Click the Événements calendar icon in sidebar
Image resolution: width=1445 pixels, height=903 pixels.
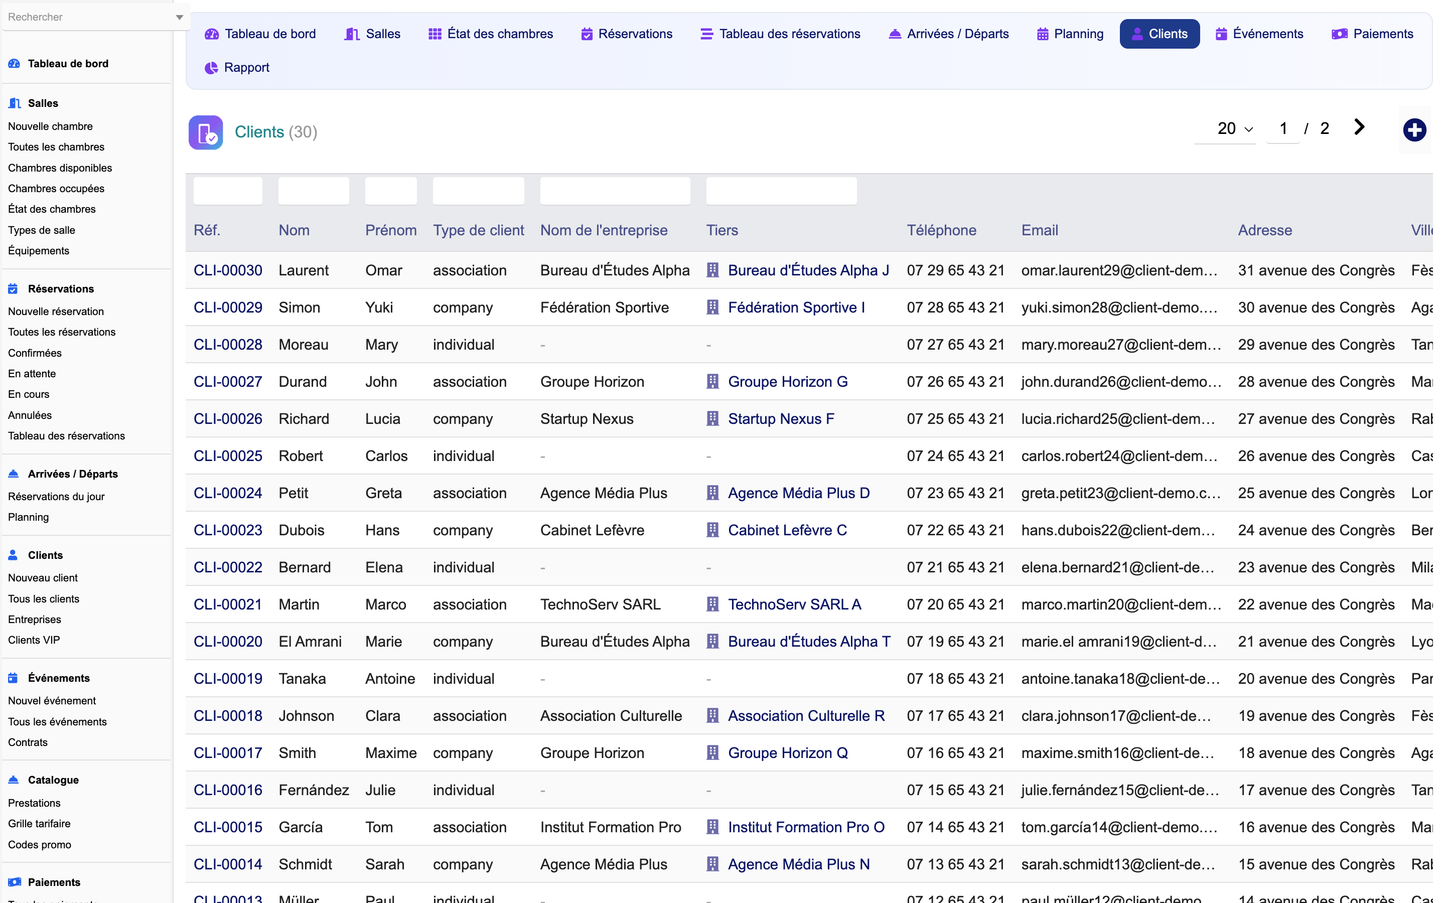click(14, 678)
